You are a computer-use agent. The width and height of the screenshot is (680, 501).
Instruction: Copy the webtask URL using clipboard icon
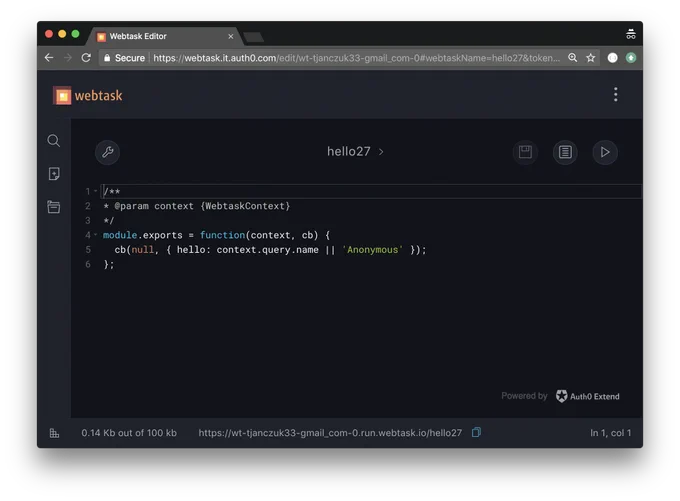pyautogui.click(x=476, y=432)
